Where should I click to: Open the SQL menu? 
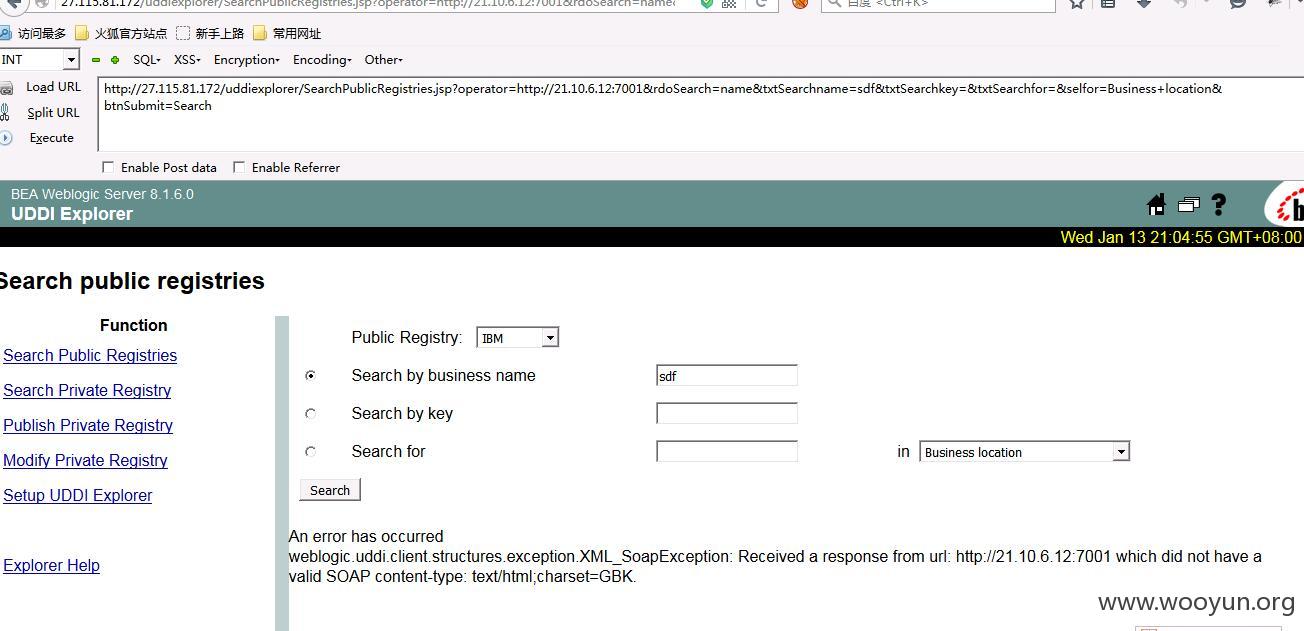tap(147, 60)
